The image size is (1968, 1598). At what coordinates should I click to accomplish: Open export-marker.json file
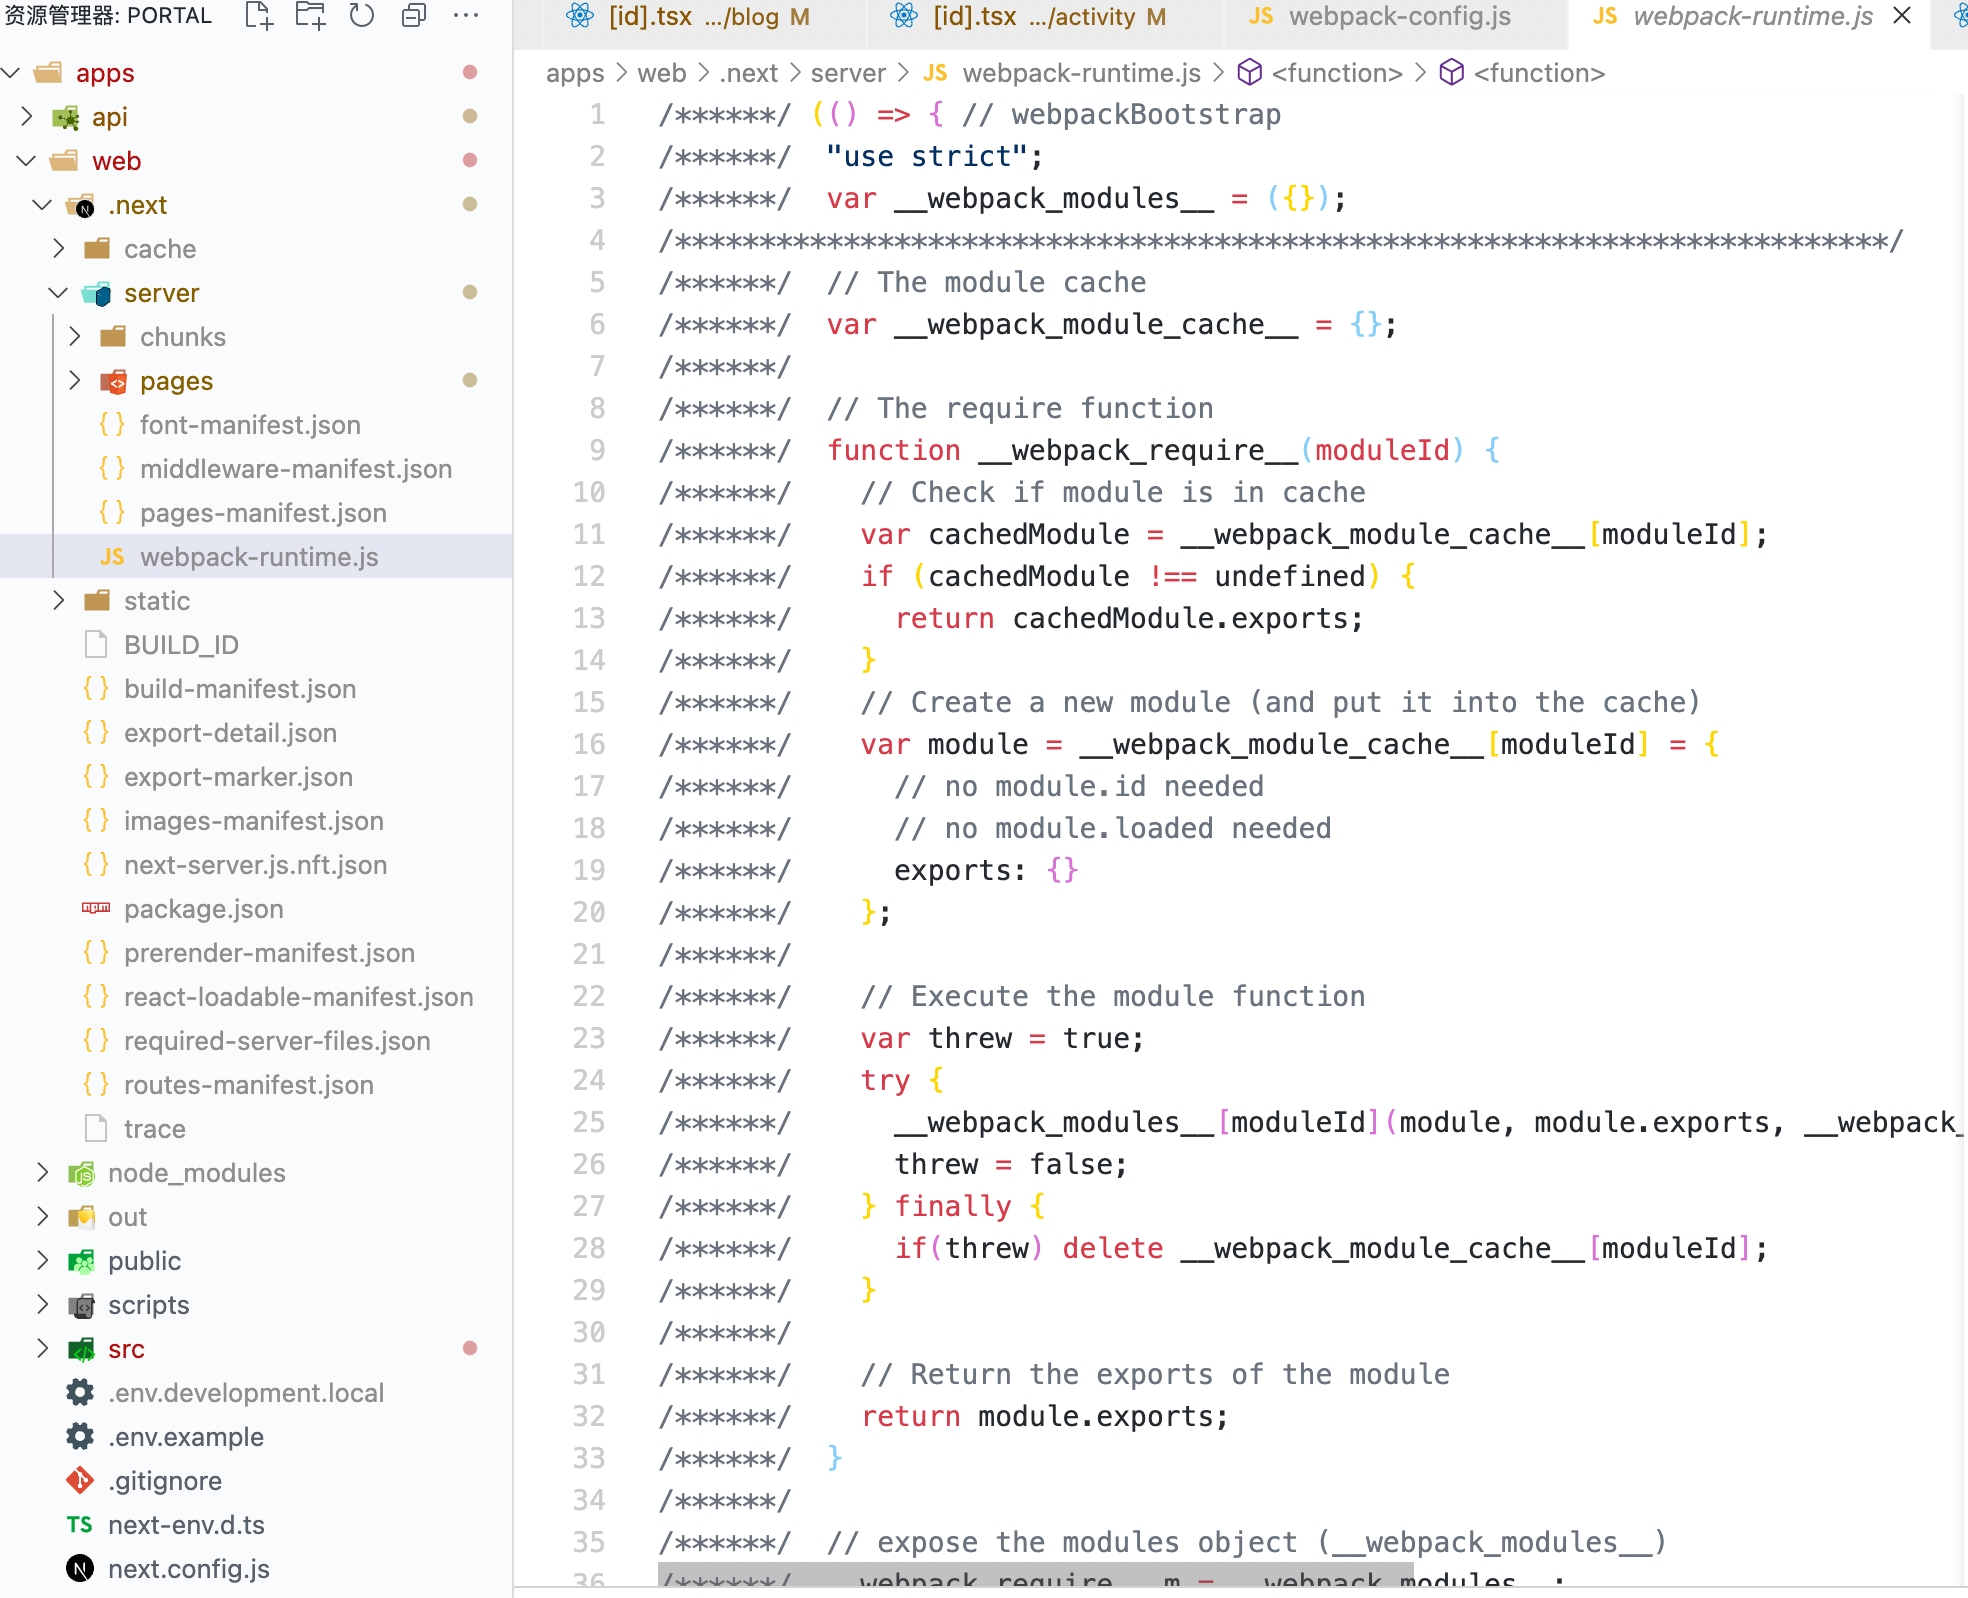[256, 777]
